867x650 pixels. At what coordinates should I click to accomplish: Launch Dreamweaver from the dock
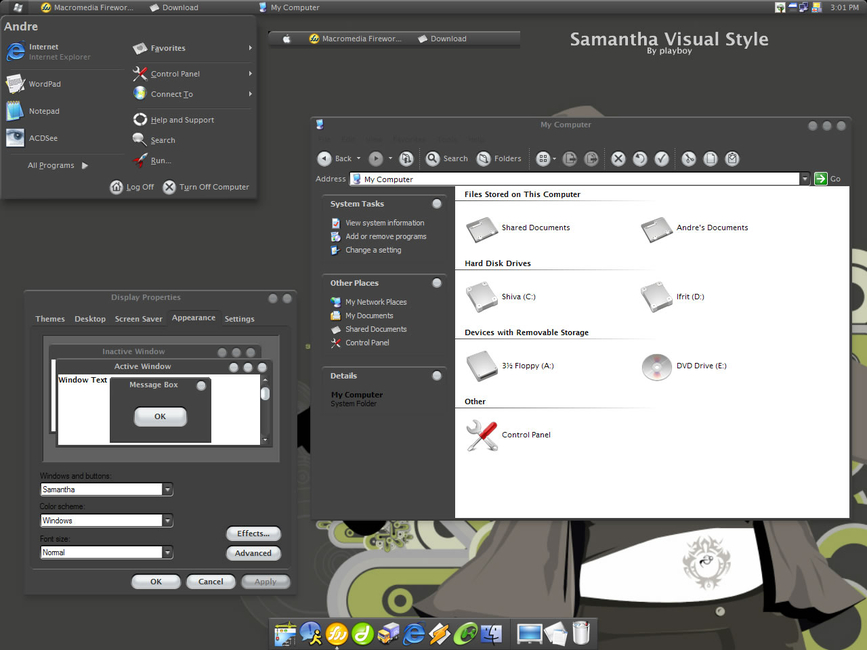[x=363, y=634]
